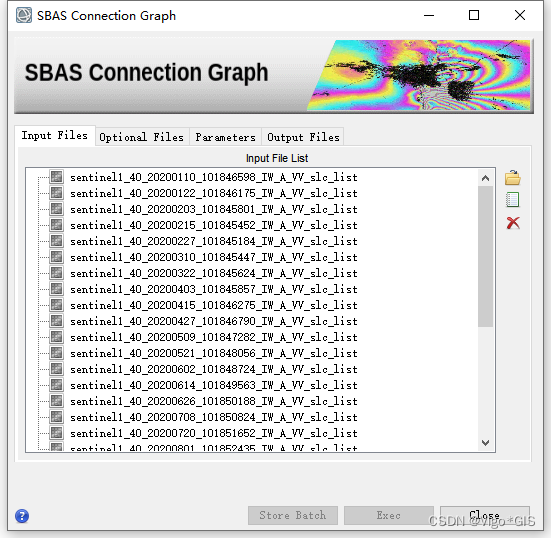This screenshot has height=538, width=551.
Task: Open the Output Files tab
Action: (303, 137)
